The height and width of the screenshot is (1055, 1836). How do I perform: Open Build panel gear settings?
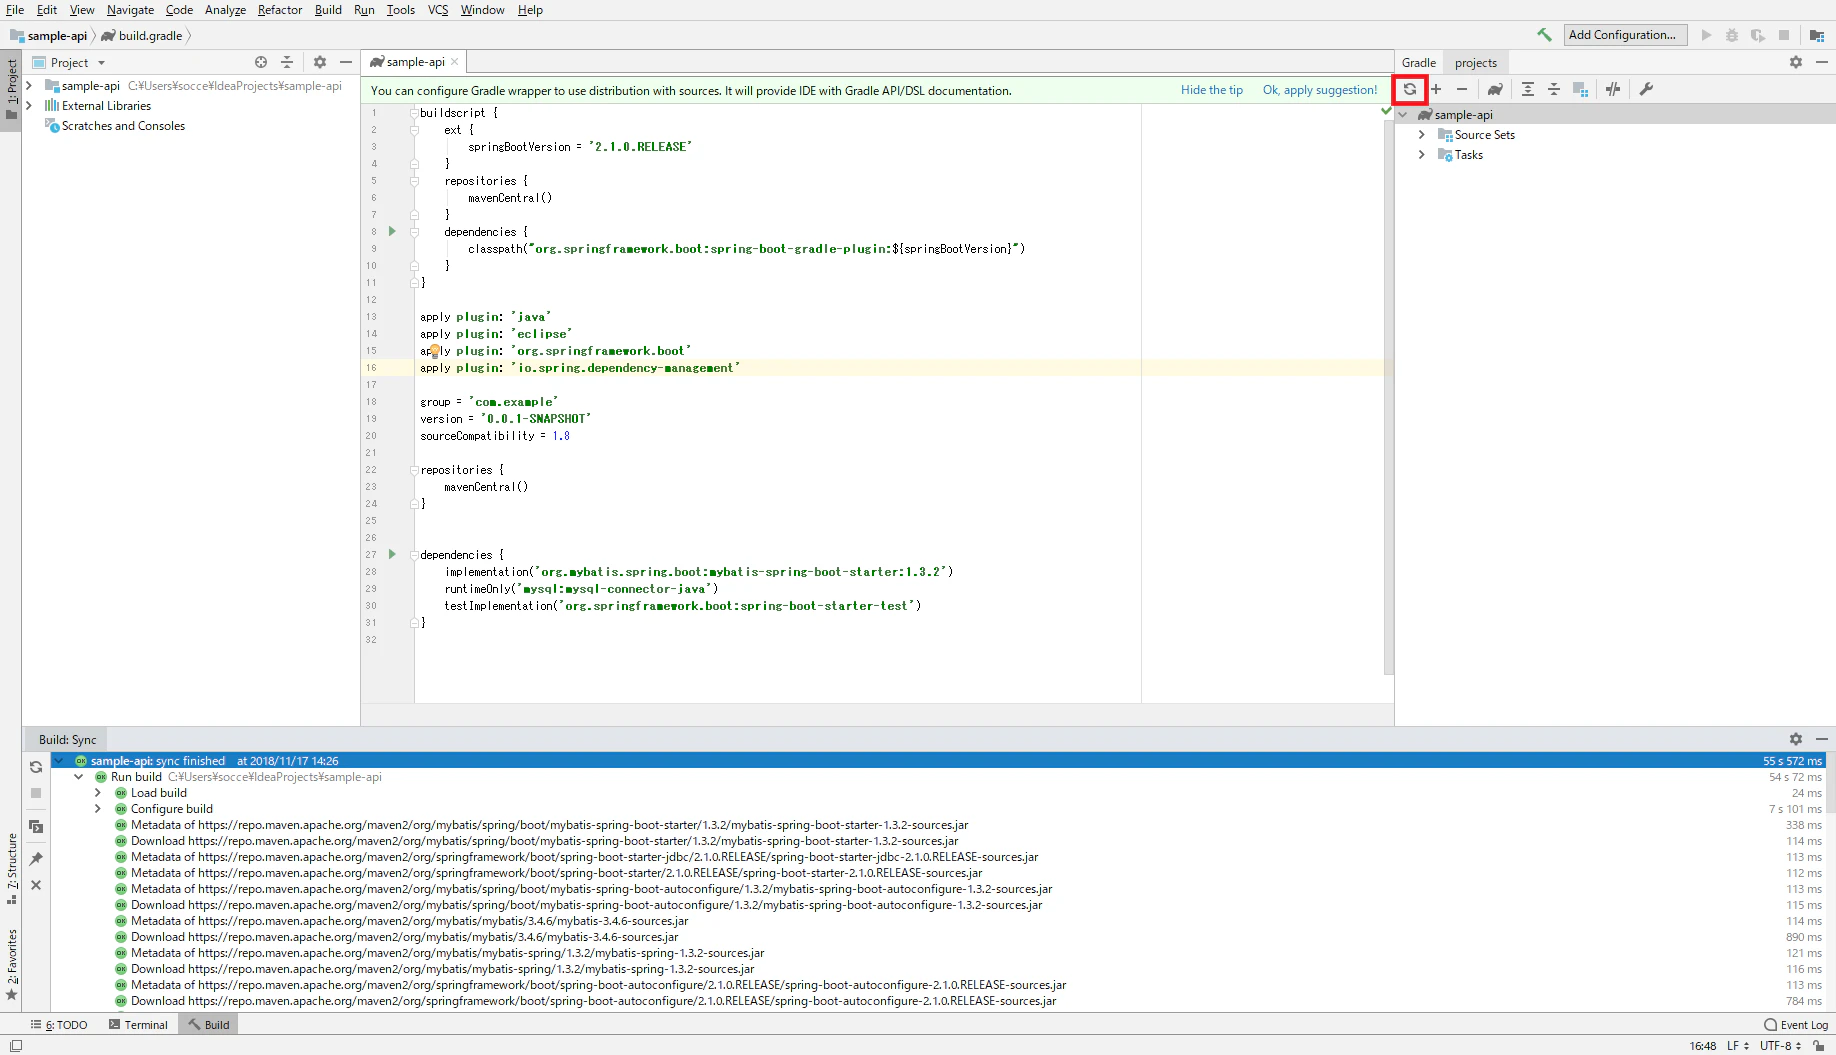point(1796,739)
